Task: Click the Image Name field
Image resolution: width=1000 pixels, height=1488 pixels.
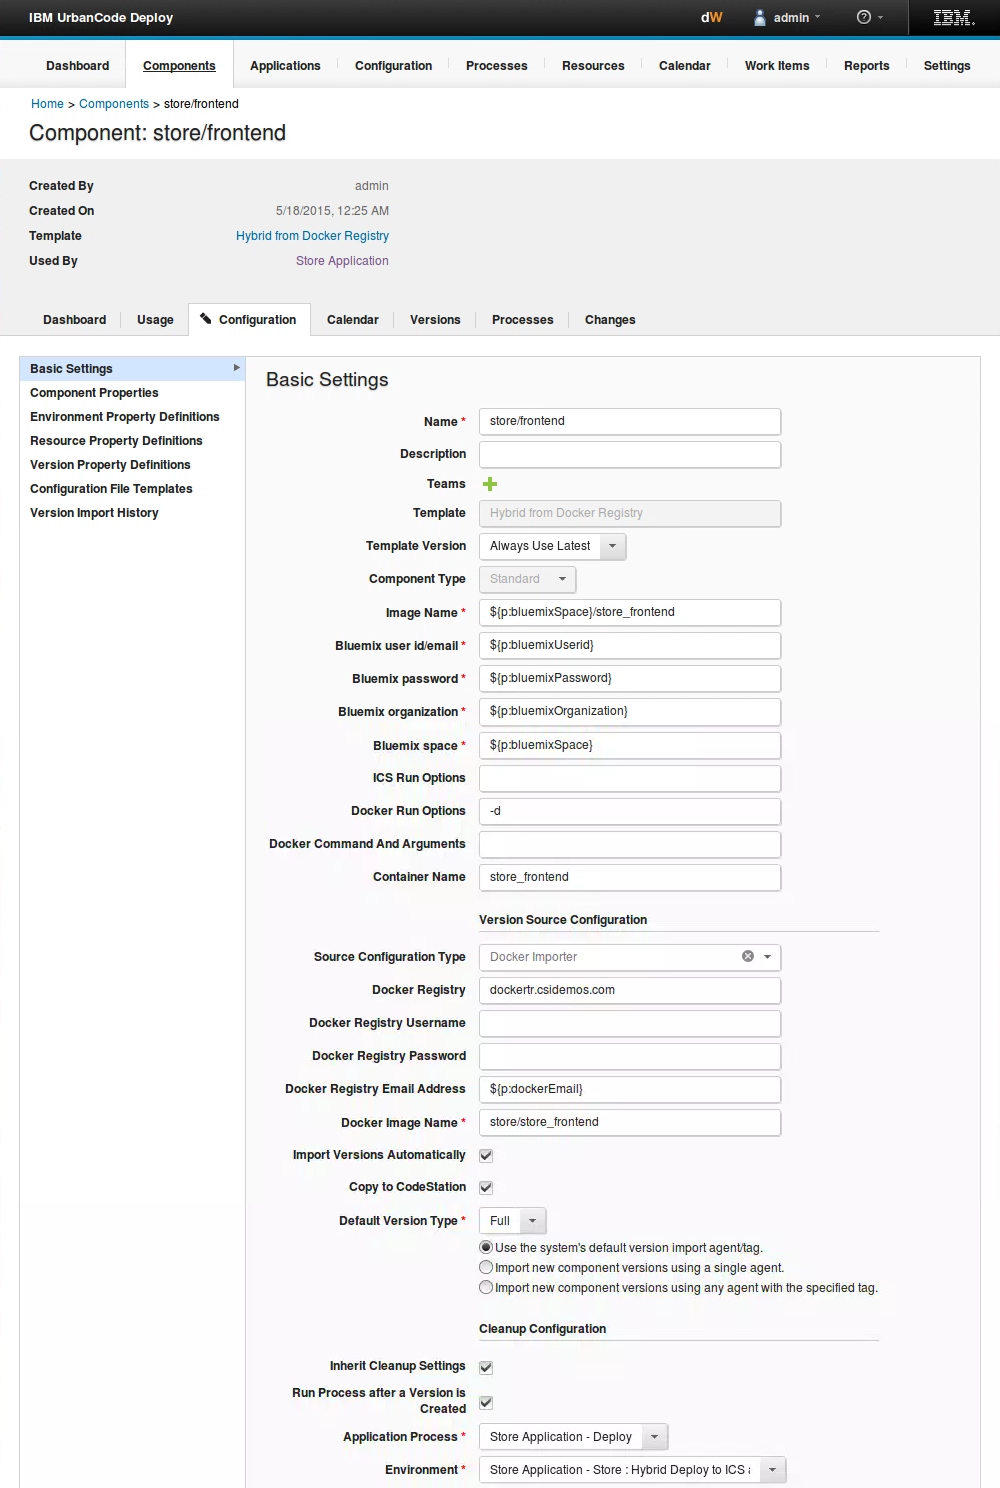Action: [x=630, y=612]
